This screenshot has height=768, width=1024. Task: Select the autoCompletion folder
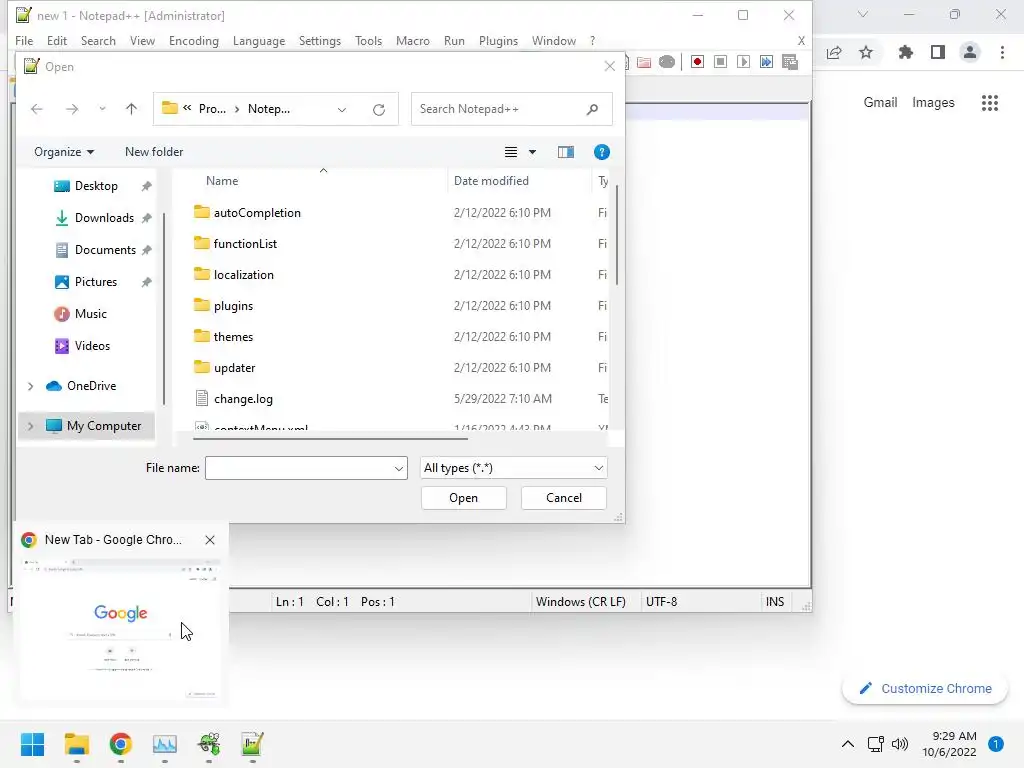pos(257,213)
